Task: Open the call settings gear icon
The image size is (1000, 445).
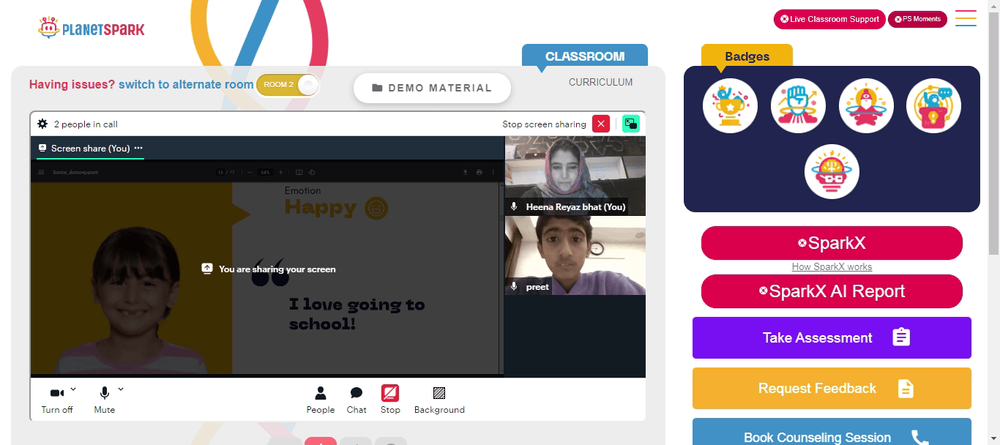Action: coord(43,124)
